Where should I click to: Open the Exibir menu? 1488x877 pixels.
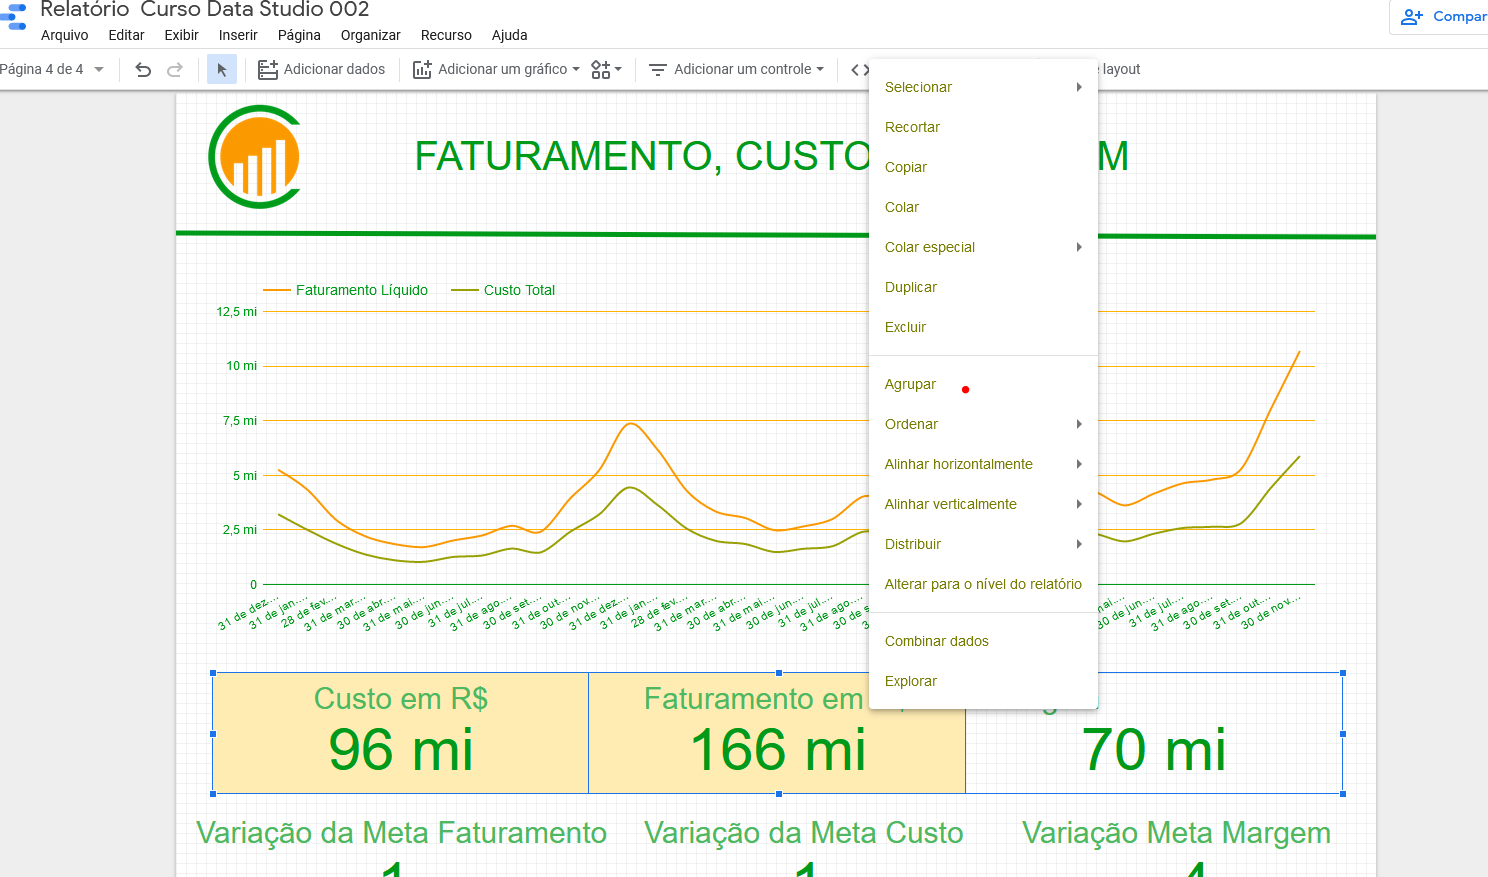point(181,35)
